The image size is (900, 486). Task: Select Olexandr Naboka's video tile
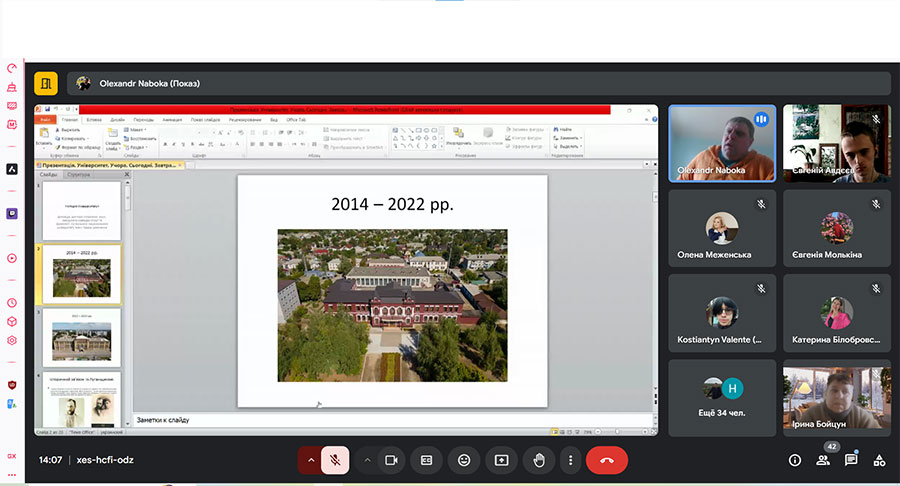click(722, 143)
